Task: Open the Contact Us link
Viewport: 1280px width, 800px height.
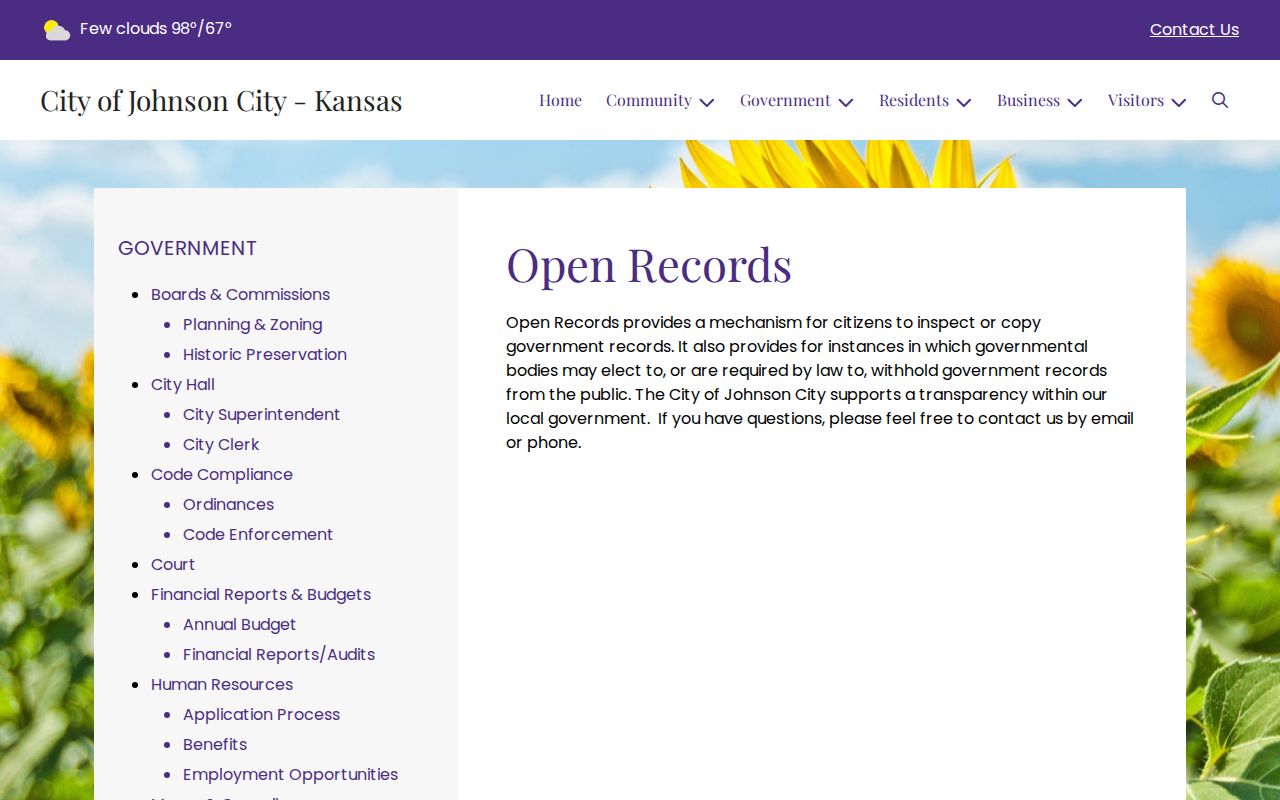Action: tap(1194, 30)
